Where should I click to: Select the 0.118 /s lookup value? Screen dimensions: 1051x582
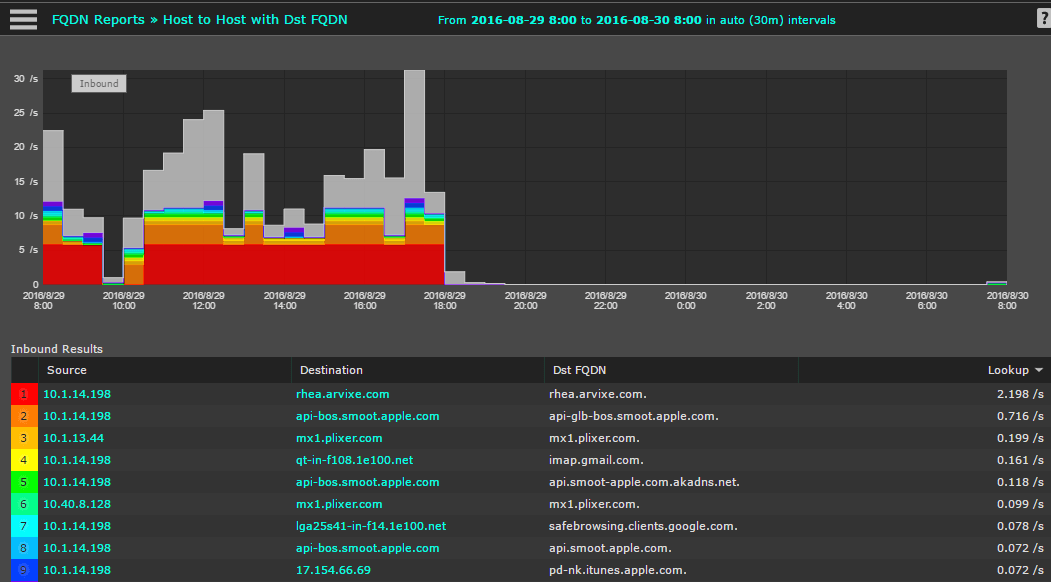(1021, 482)
